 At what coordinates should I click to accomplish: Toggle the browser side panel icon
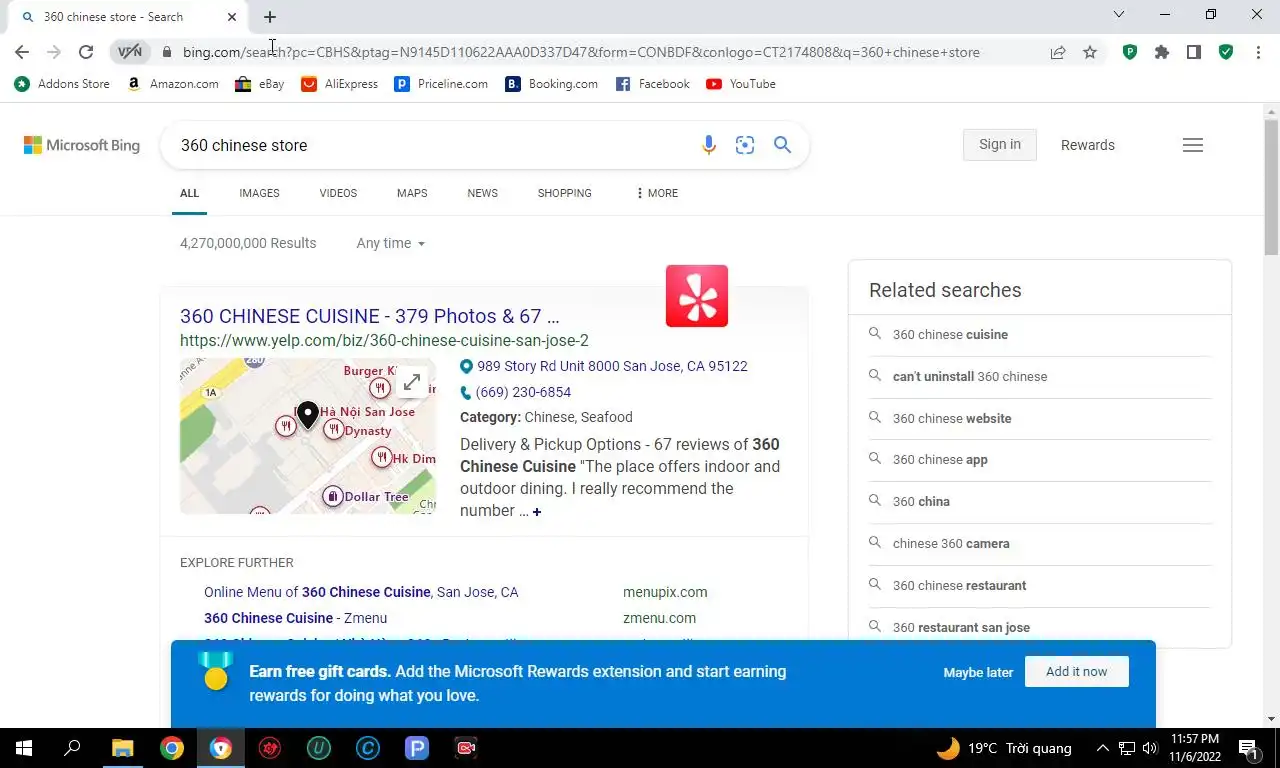click(x=1194, y=52)
